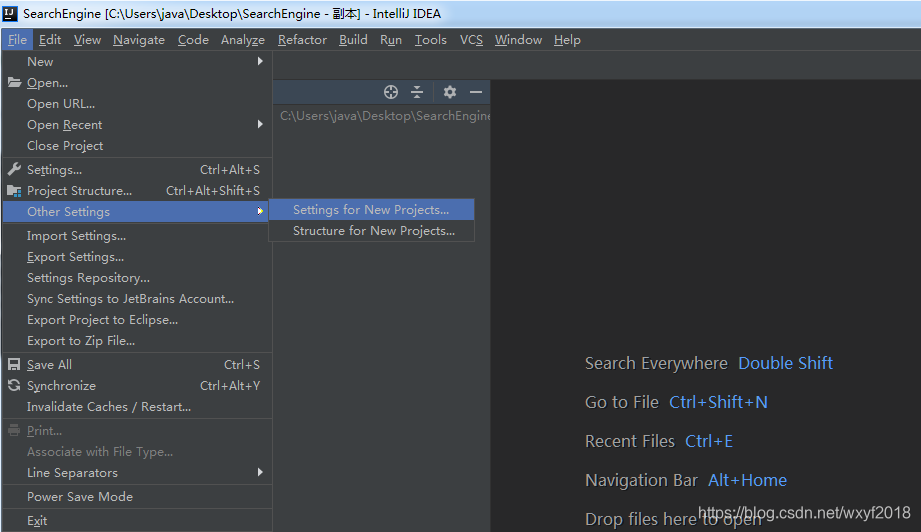Click the Synchronize refresh arrows icon

(x=14, y=386)
